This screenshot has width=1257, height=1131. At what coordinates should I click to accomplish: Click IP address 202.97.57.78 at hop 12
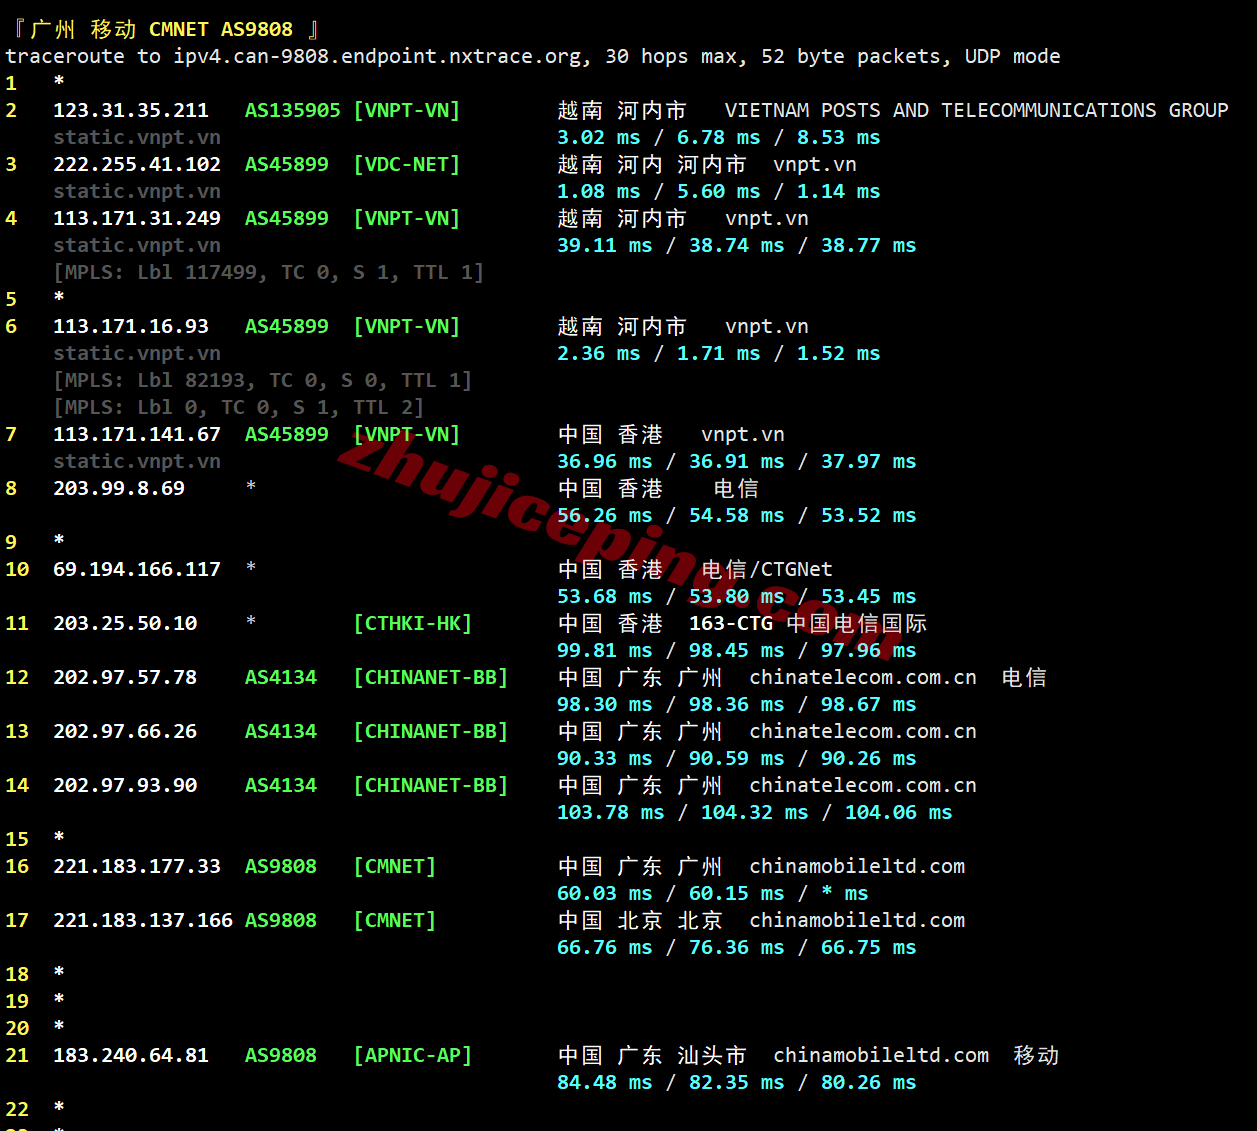click(124, 677)
